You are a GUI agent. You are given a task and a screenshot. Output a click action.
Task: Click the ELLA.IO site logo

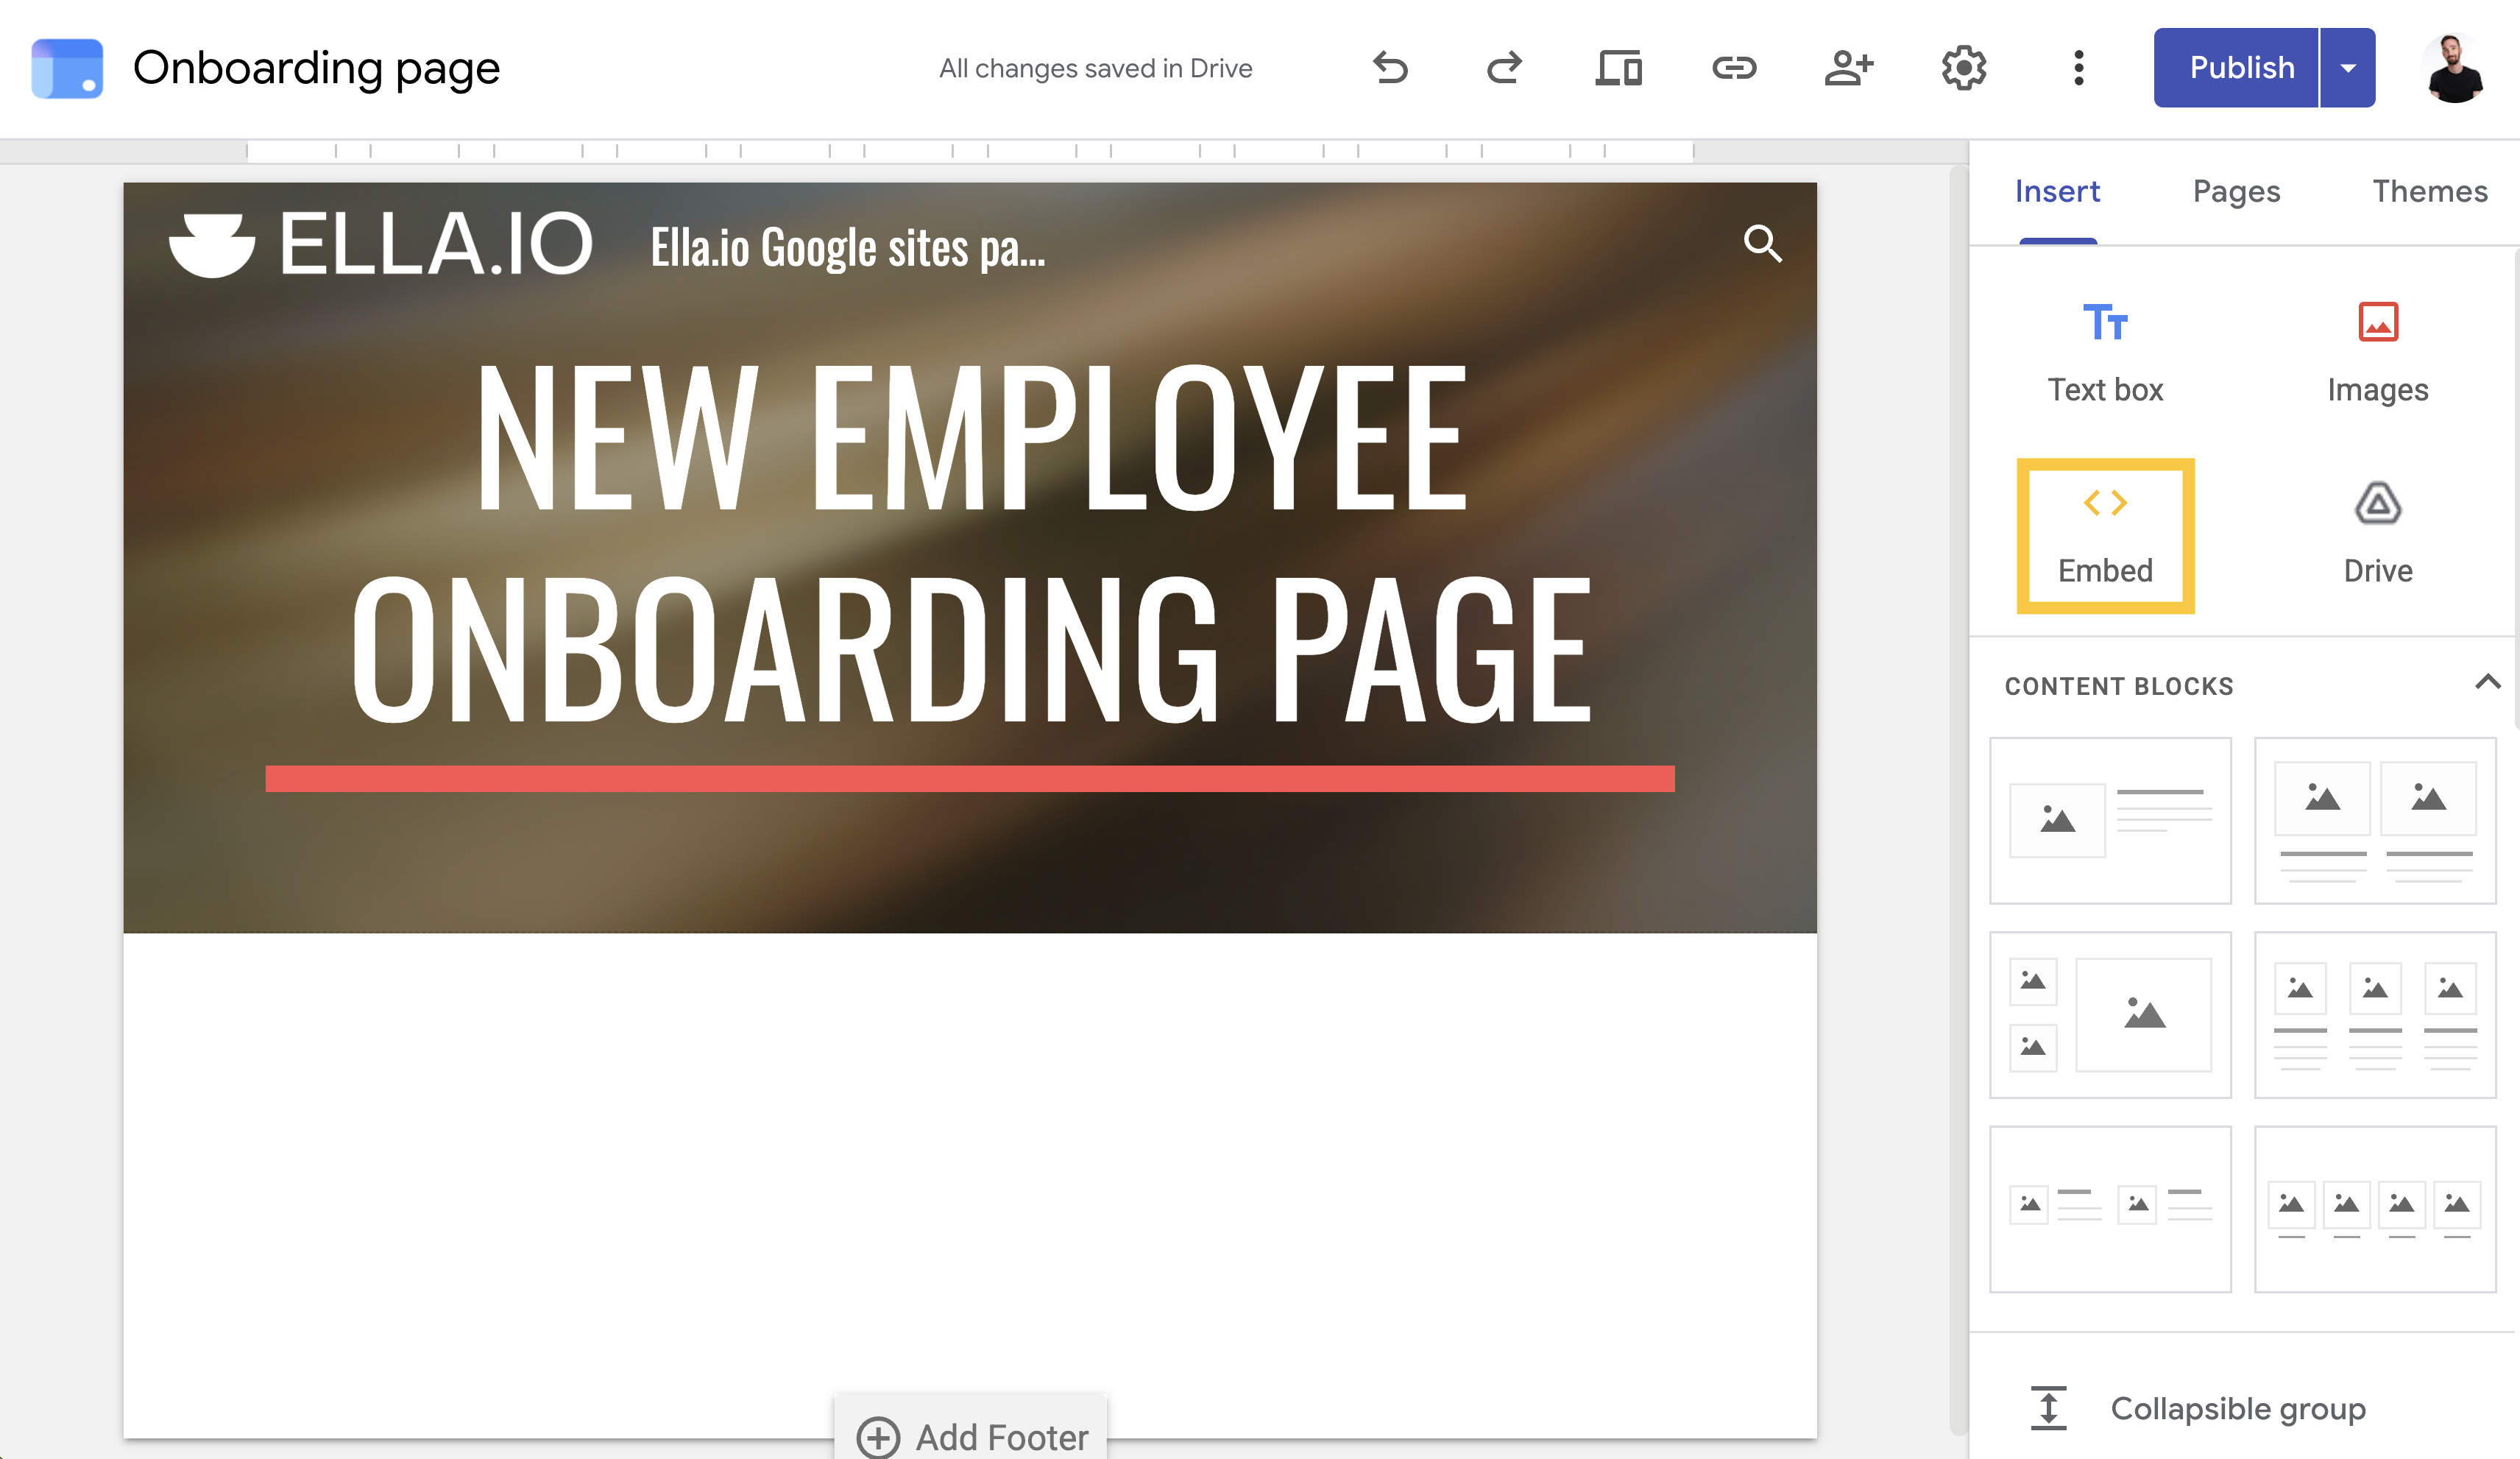[381, 243]
